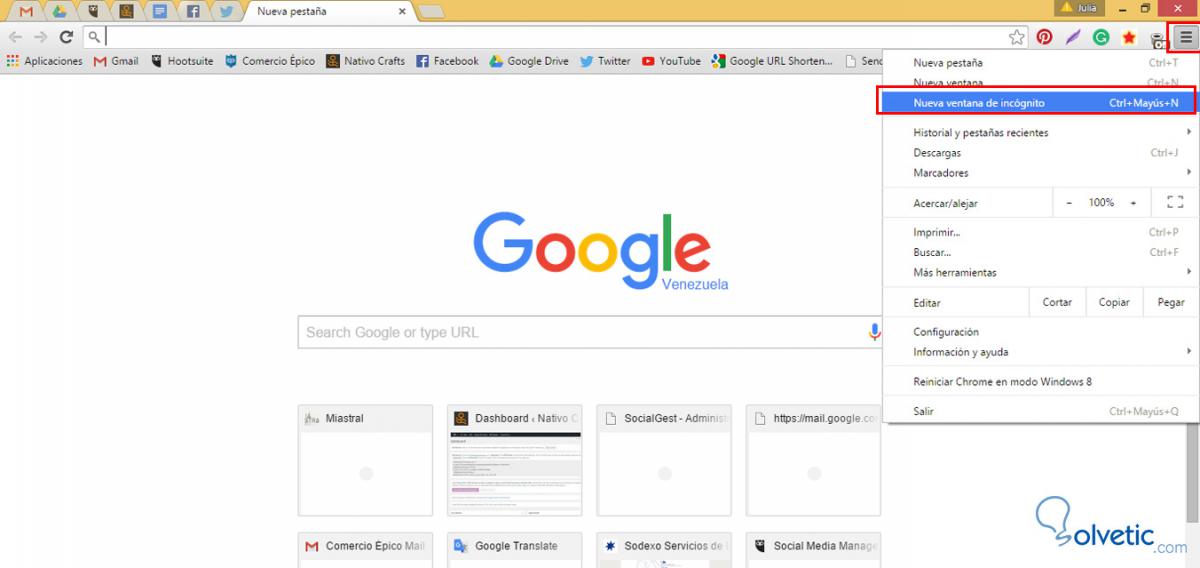Enter full screen mode from menu
Viewport: 1200px width, 568px height.
click(x=1175, y=203)
